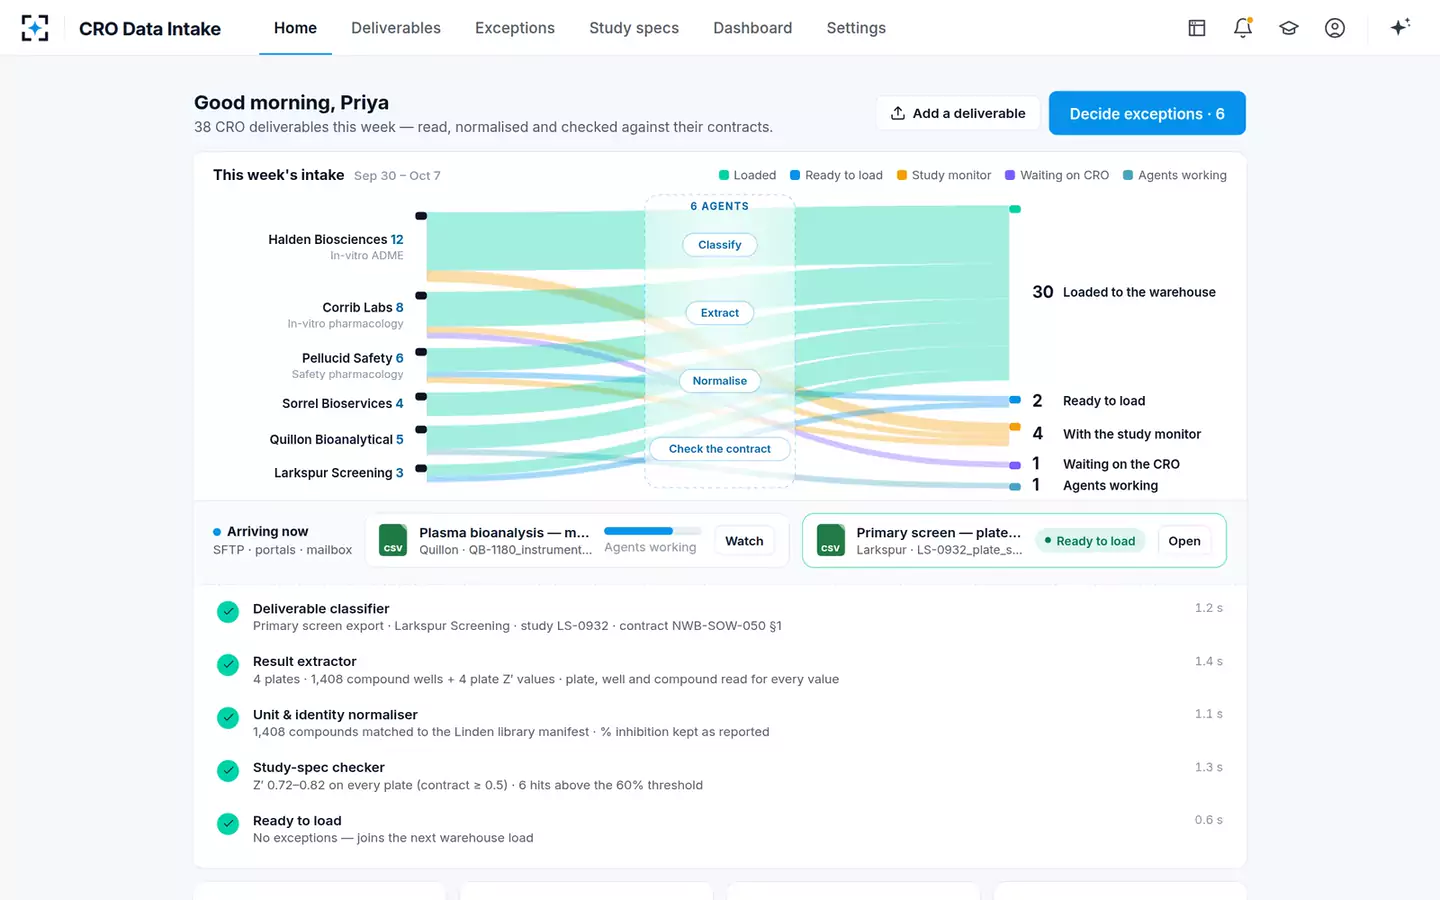Select Corrib Labs 8 source
This screenshot has width=1440, height=900.
(346, 315)
